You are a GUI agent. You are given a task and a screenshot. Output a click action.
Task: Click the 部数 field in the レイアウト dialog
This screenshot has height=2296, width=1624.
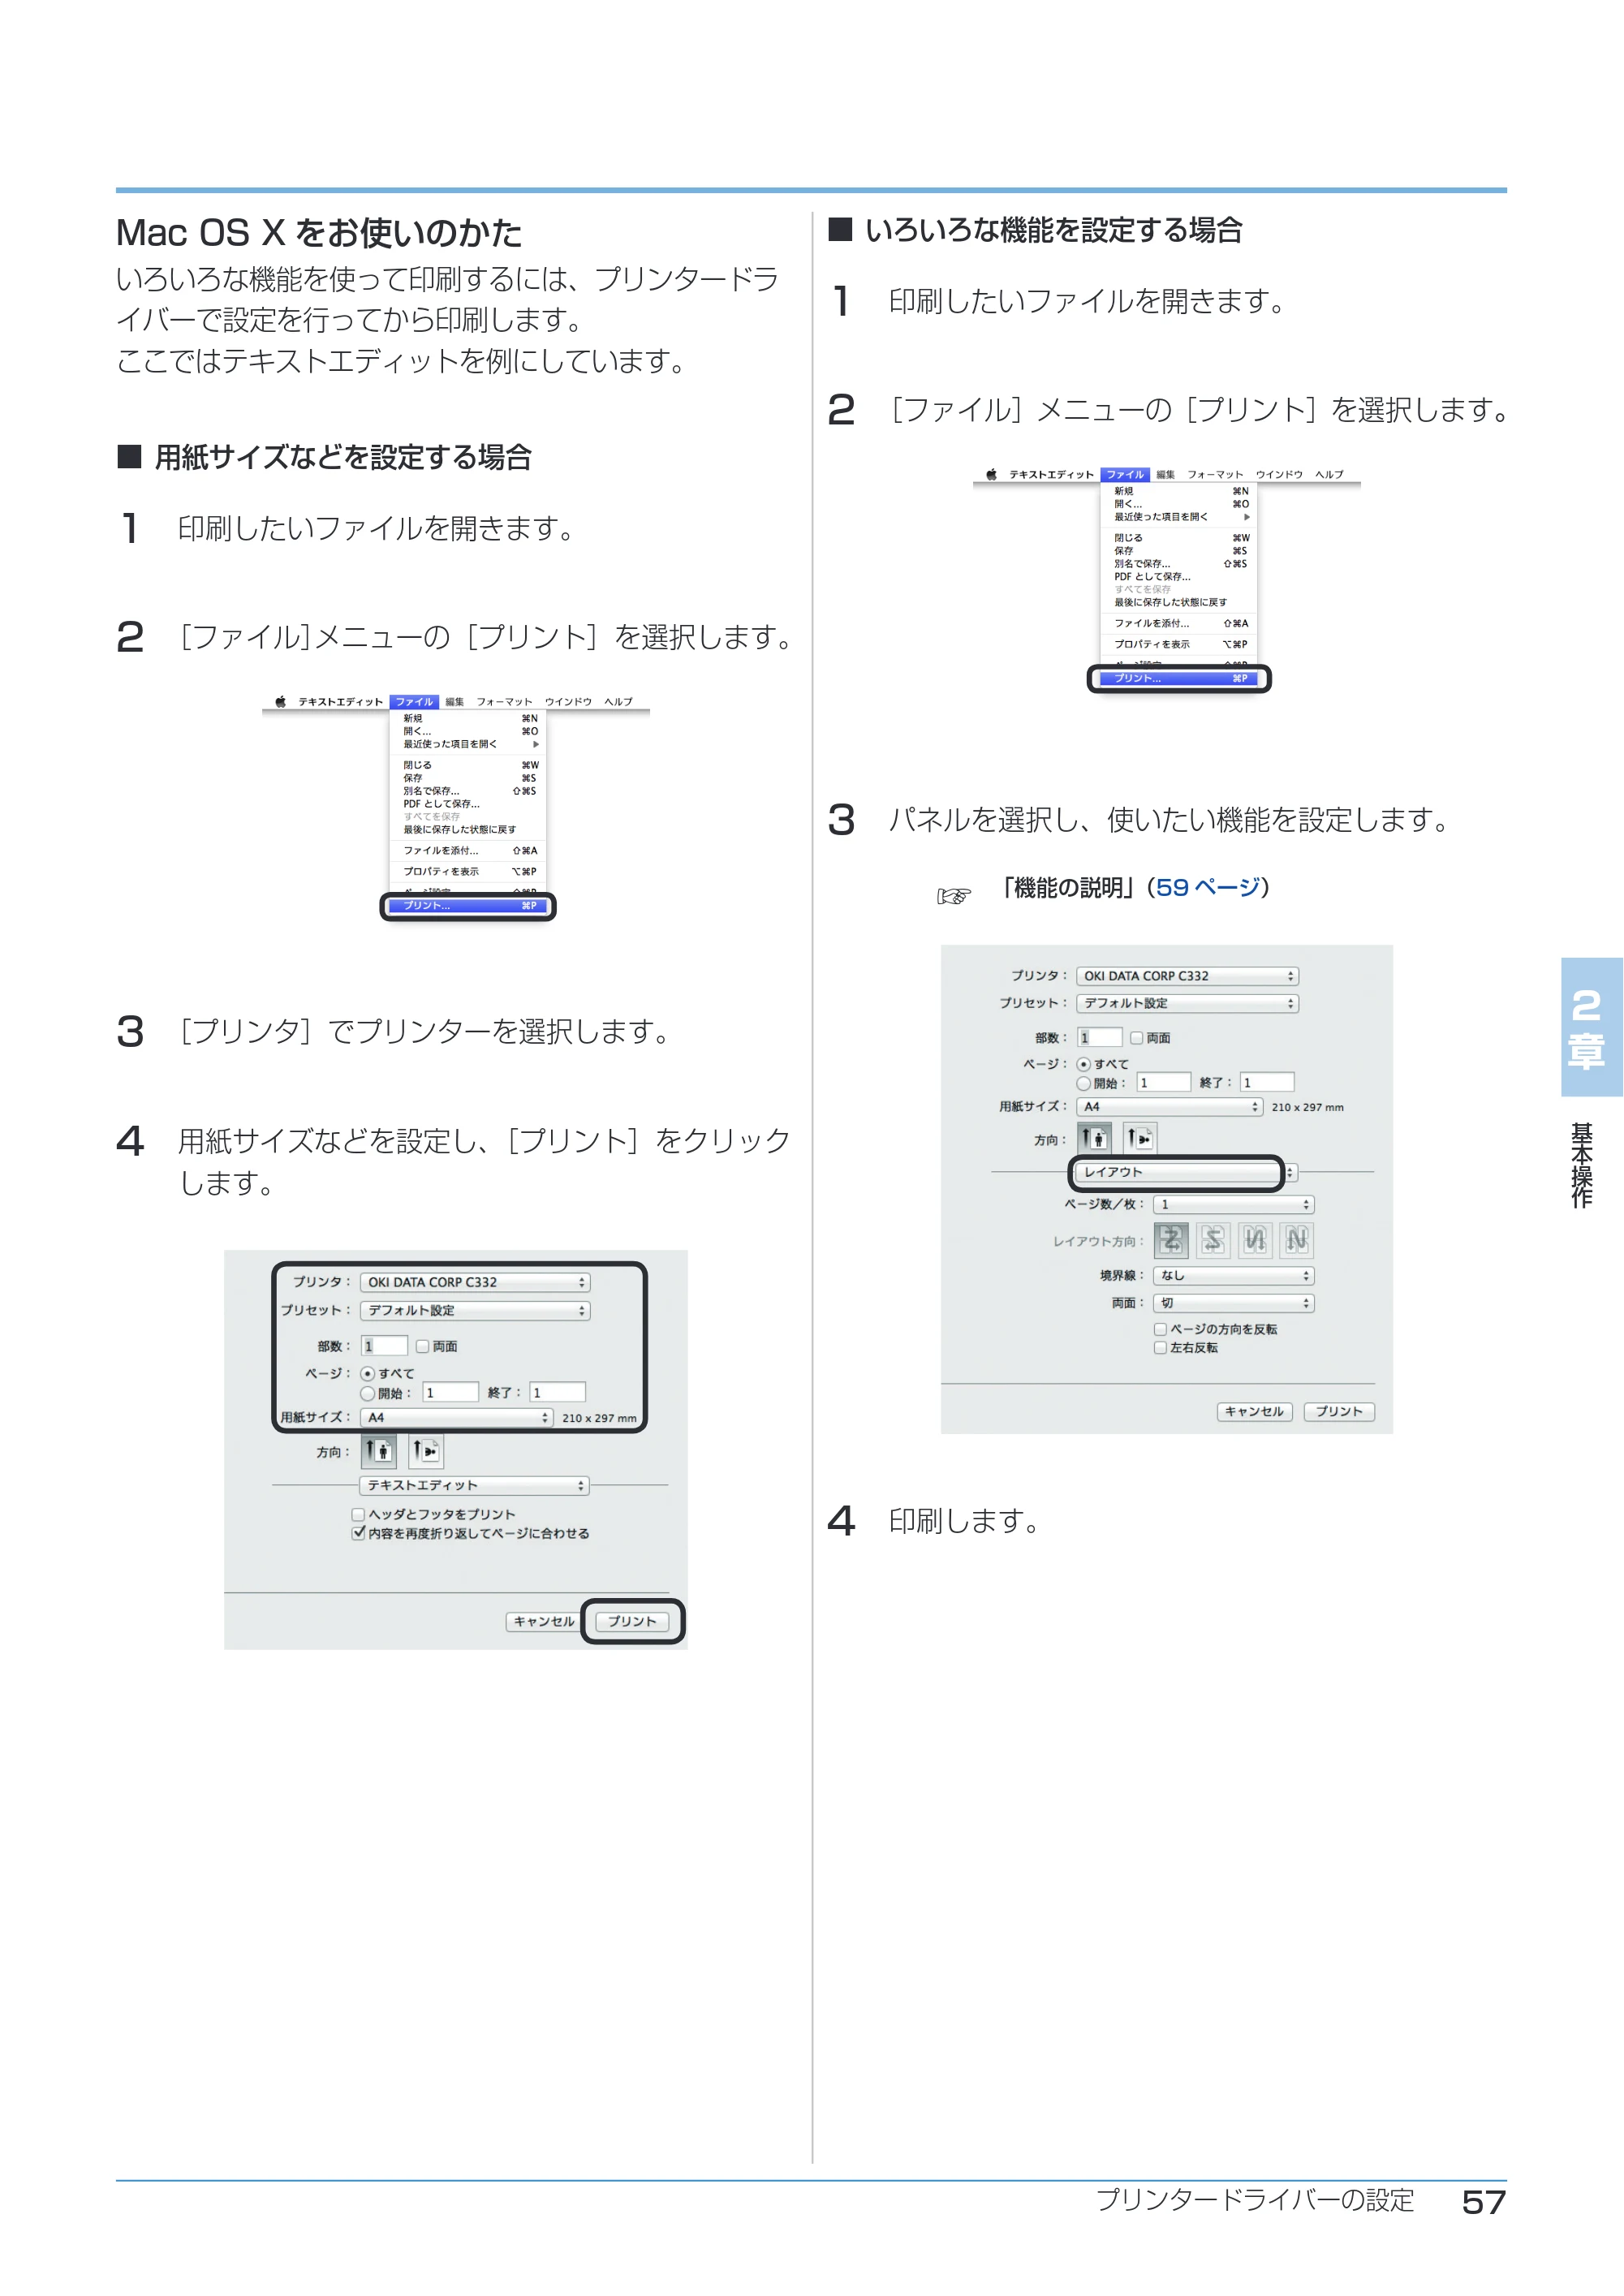[x=1099, y=1038]
